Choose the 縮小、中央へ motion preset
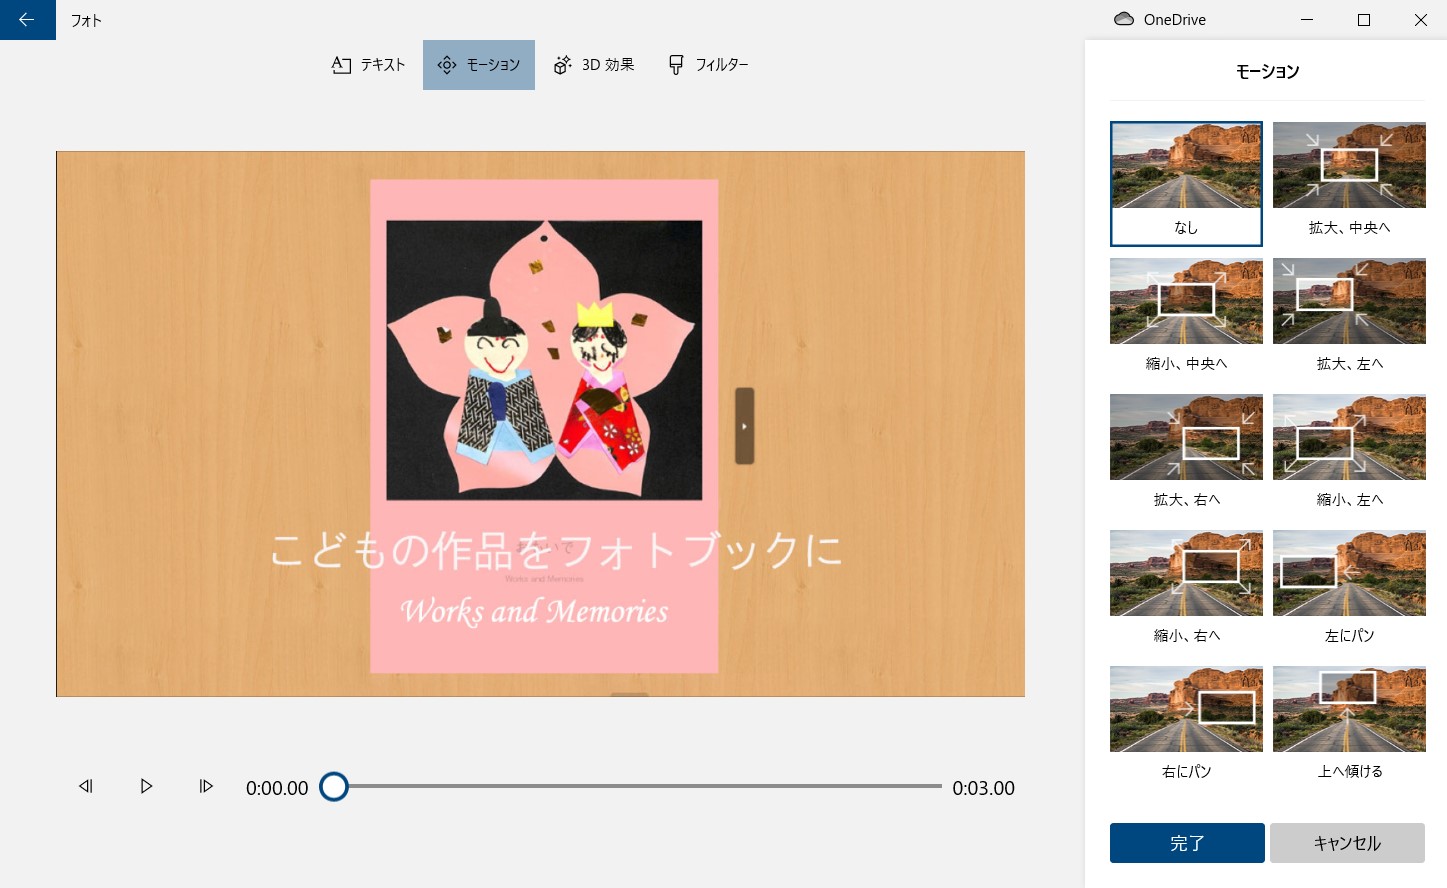This screenshot has width=1447, height=888. tap(1186, 302)
